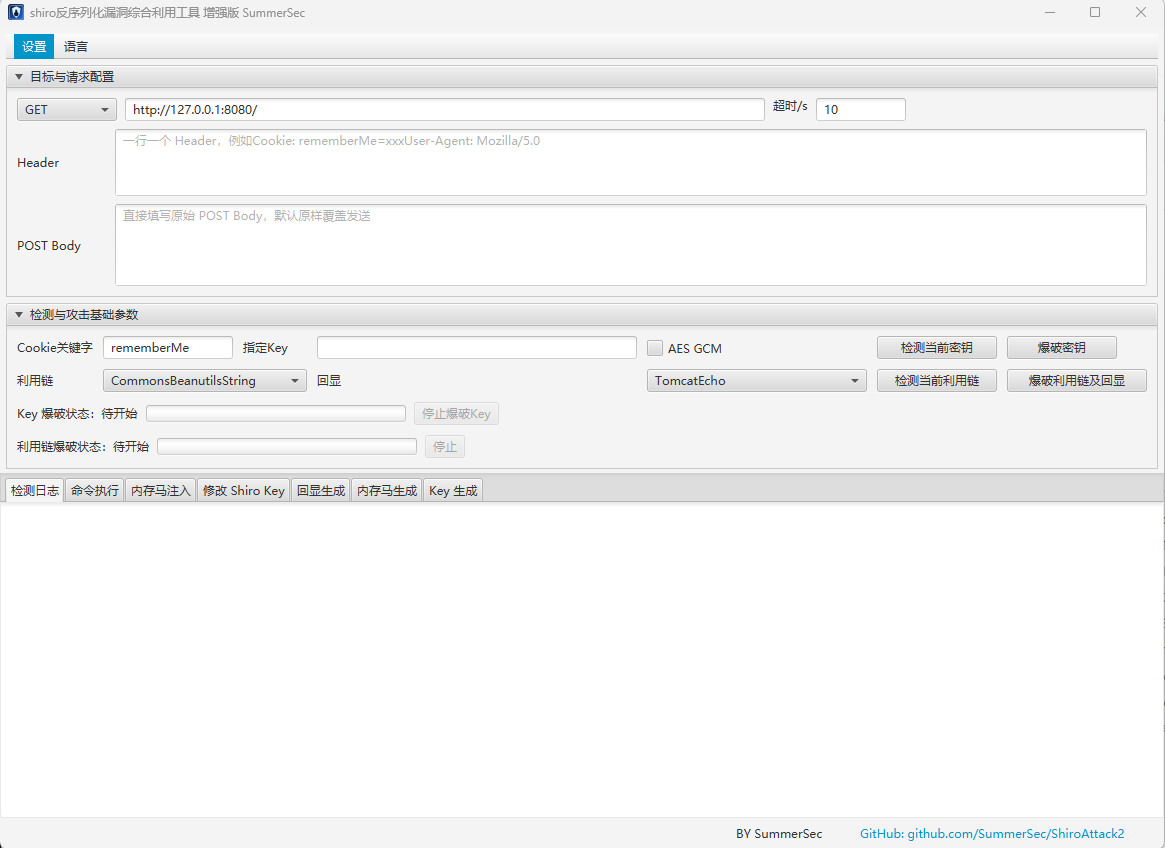Viewport: 1165px width, 848px height.
Task: Click the Key 爆破状态 progress bar
Action: pyautogui.click(x=276, y=414)
